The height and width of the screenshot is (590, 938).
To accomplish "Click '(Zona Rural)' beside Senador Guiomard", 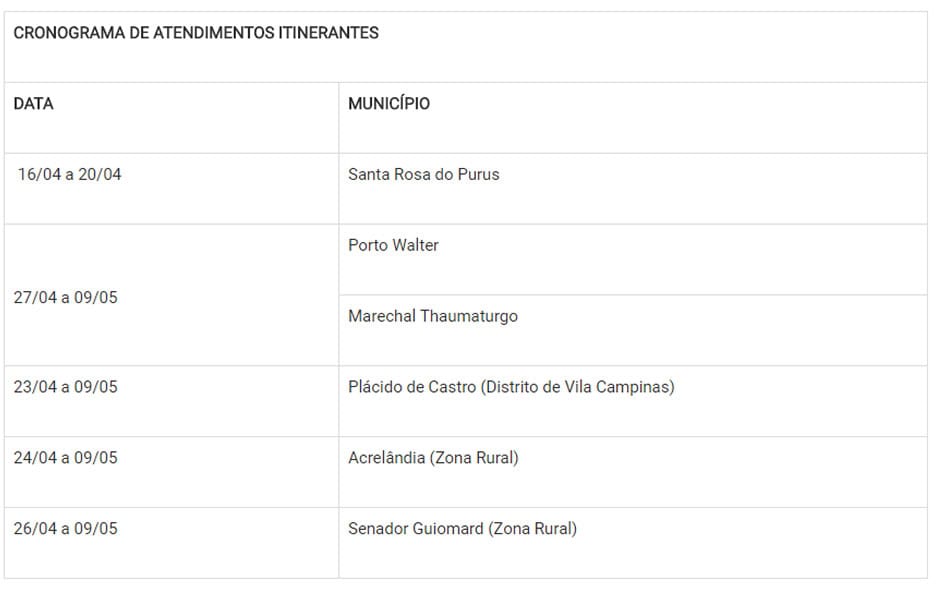I will pyautogui.click(x=533, y=529).
